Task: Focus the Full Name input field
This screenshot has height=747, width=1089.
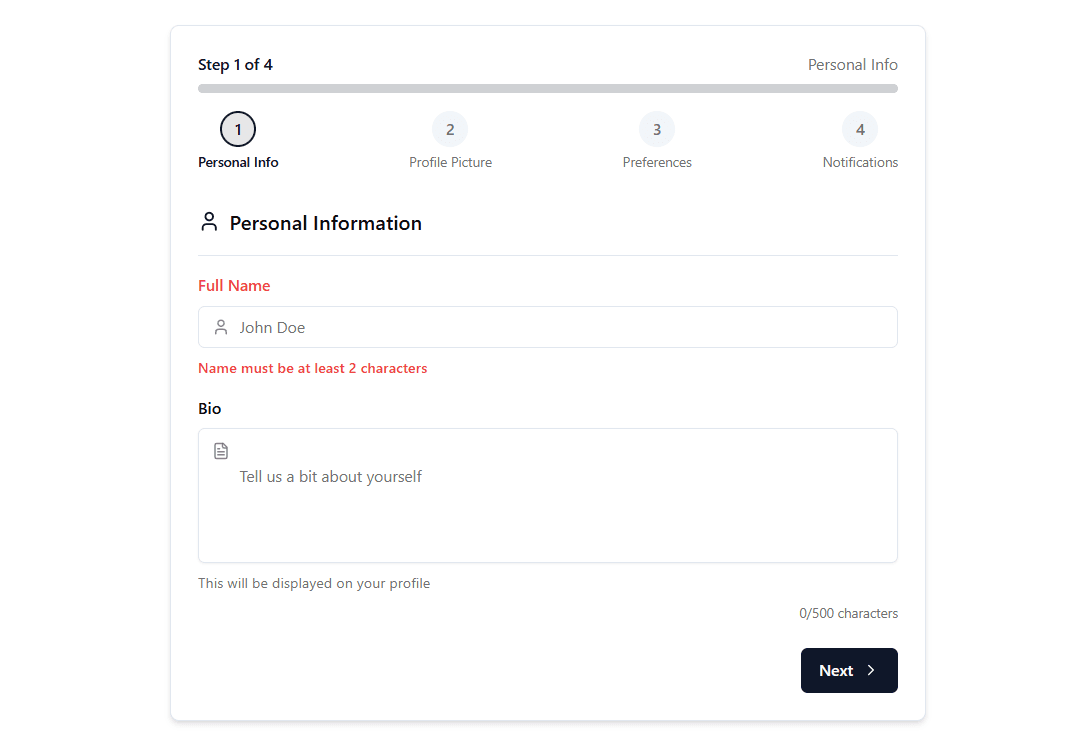Action: tap(560, 327)
